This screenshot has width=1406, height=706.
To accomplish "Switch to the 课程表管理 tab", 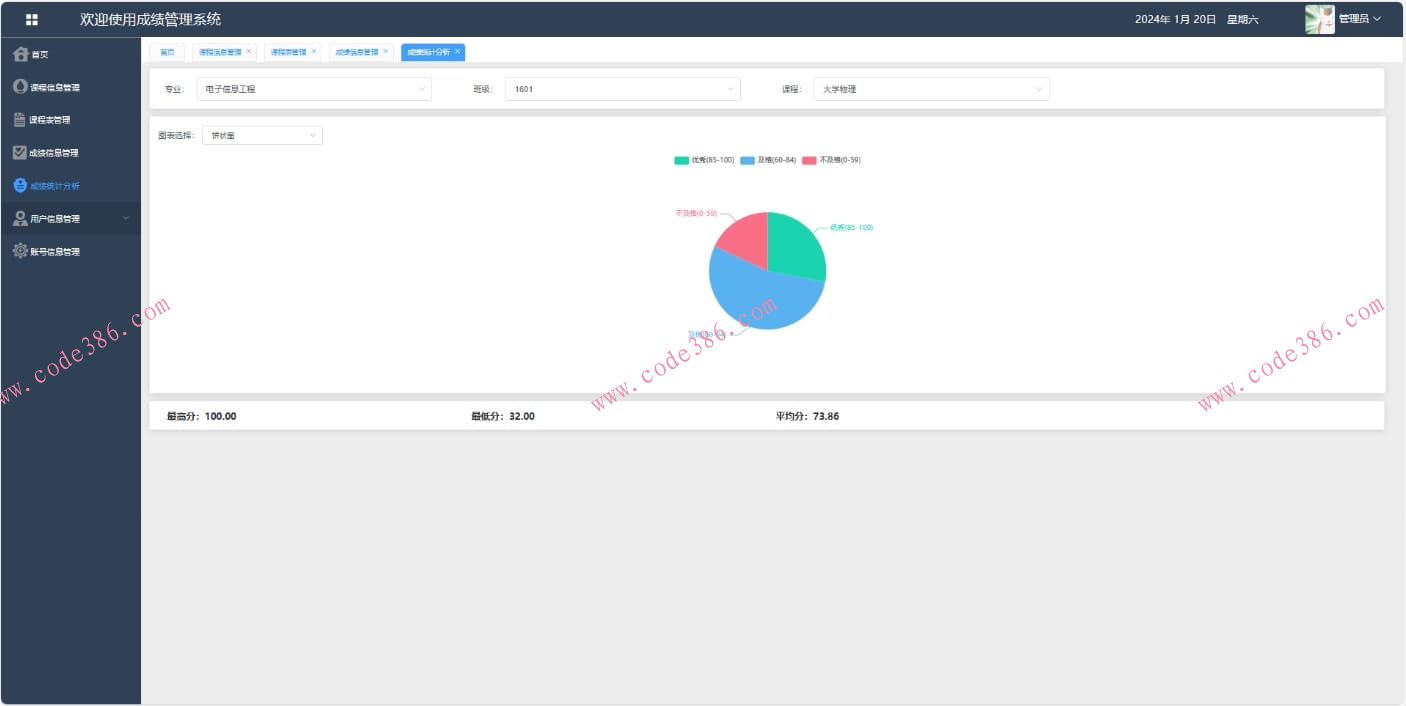I will tap(288, 52).
